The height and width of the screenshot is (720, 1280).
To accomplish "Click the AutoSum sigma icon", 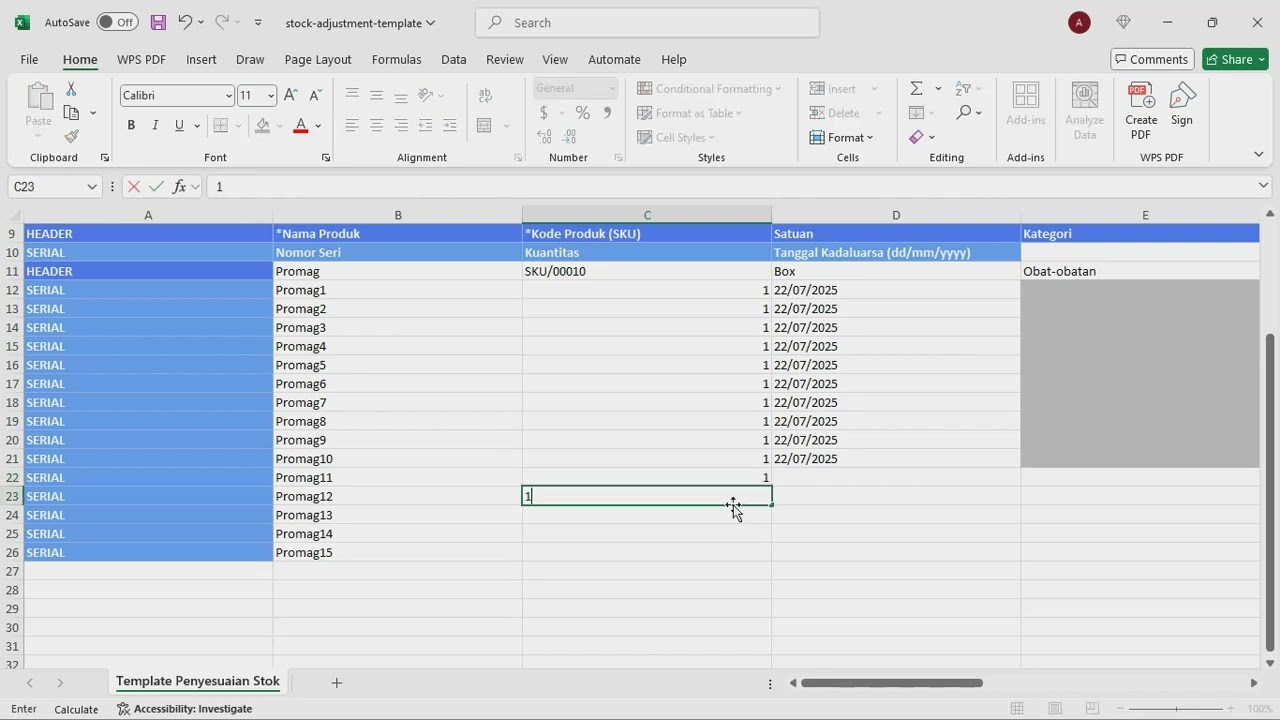I will point(916,88).
